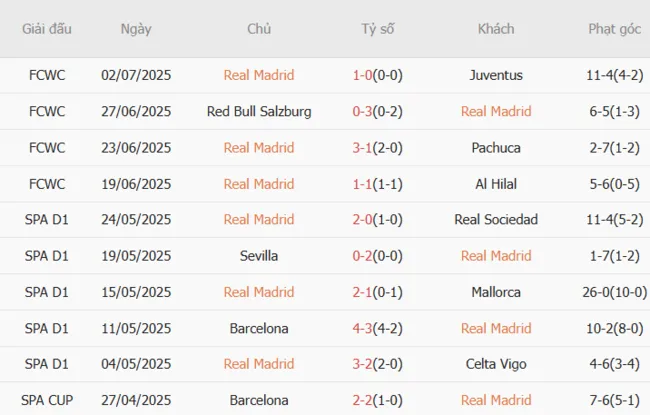This screenshot has width=650, height=415.
Task: Click the "Phạt góc" column header
Action: point(615,29)
